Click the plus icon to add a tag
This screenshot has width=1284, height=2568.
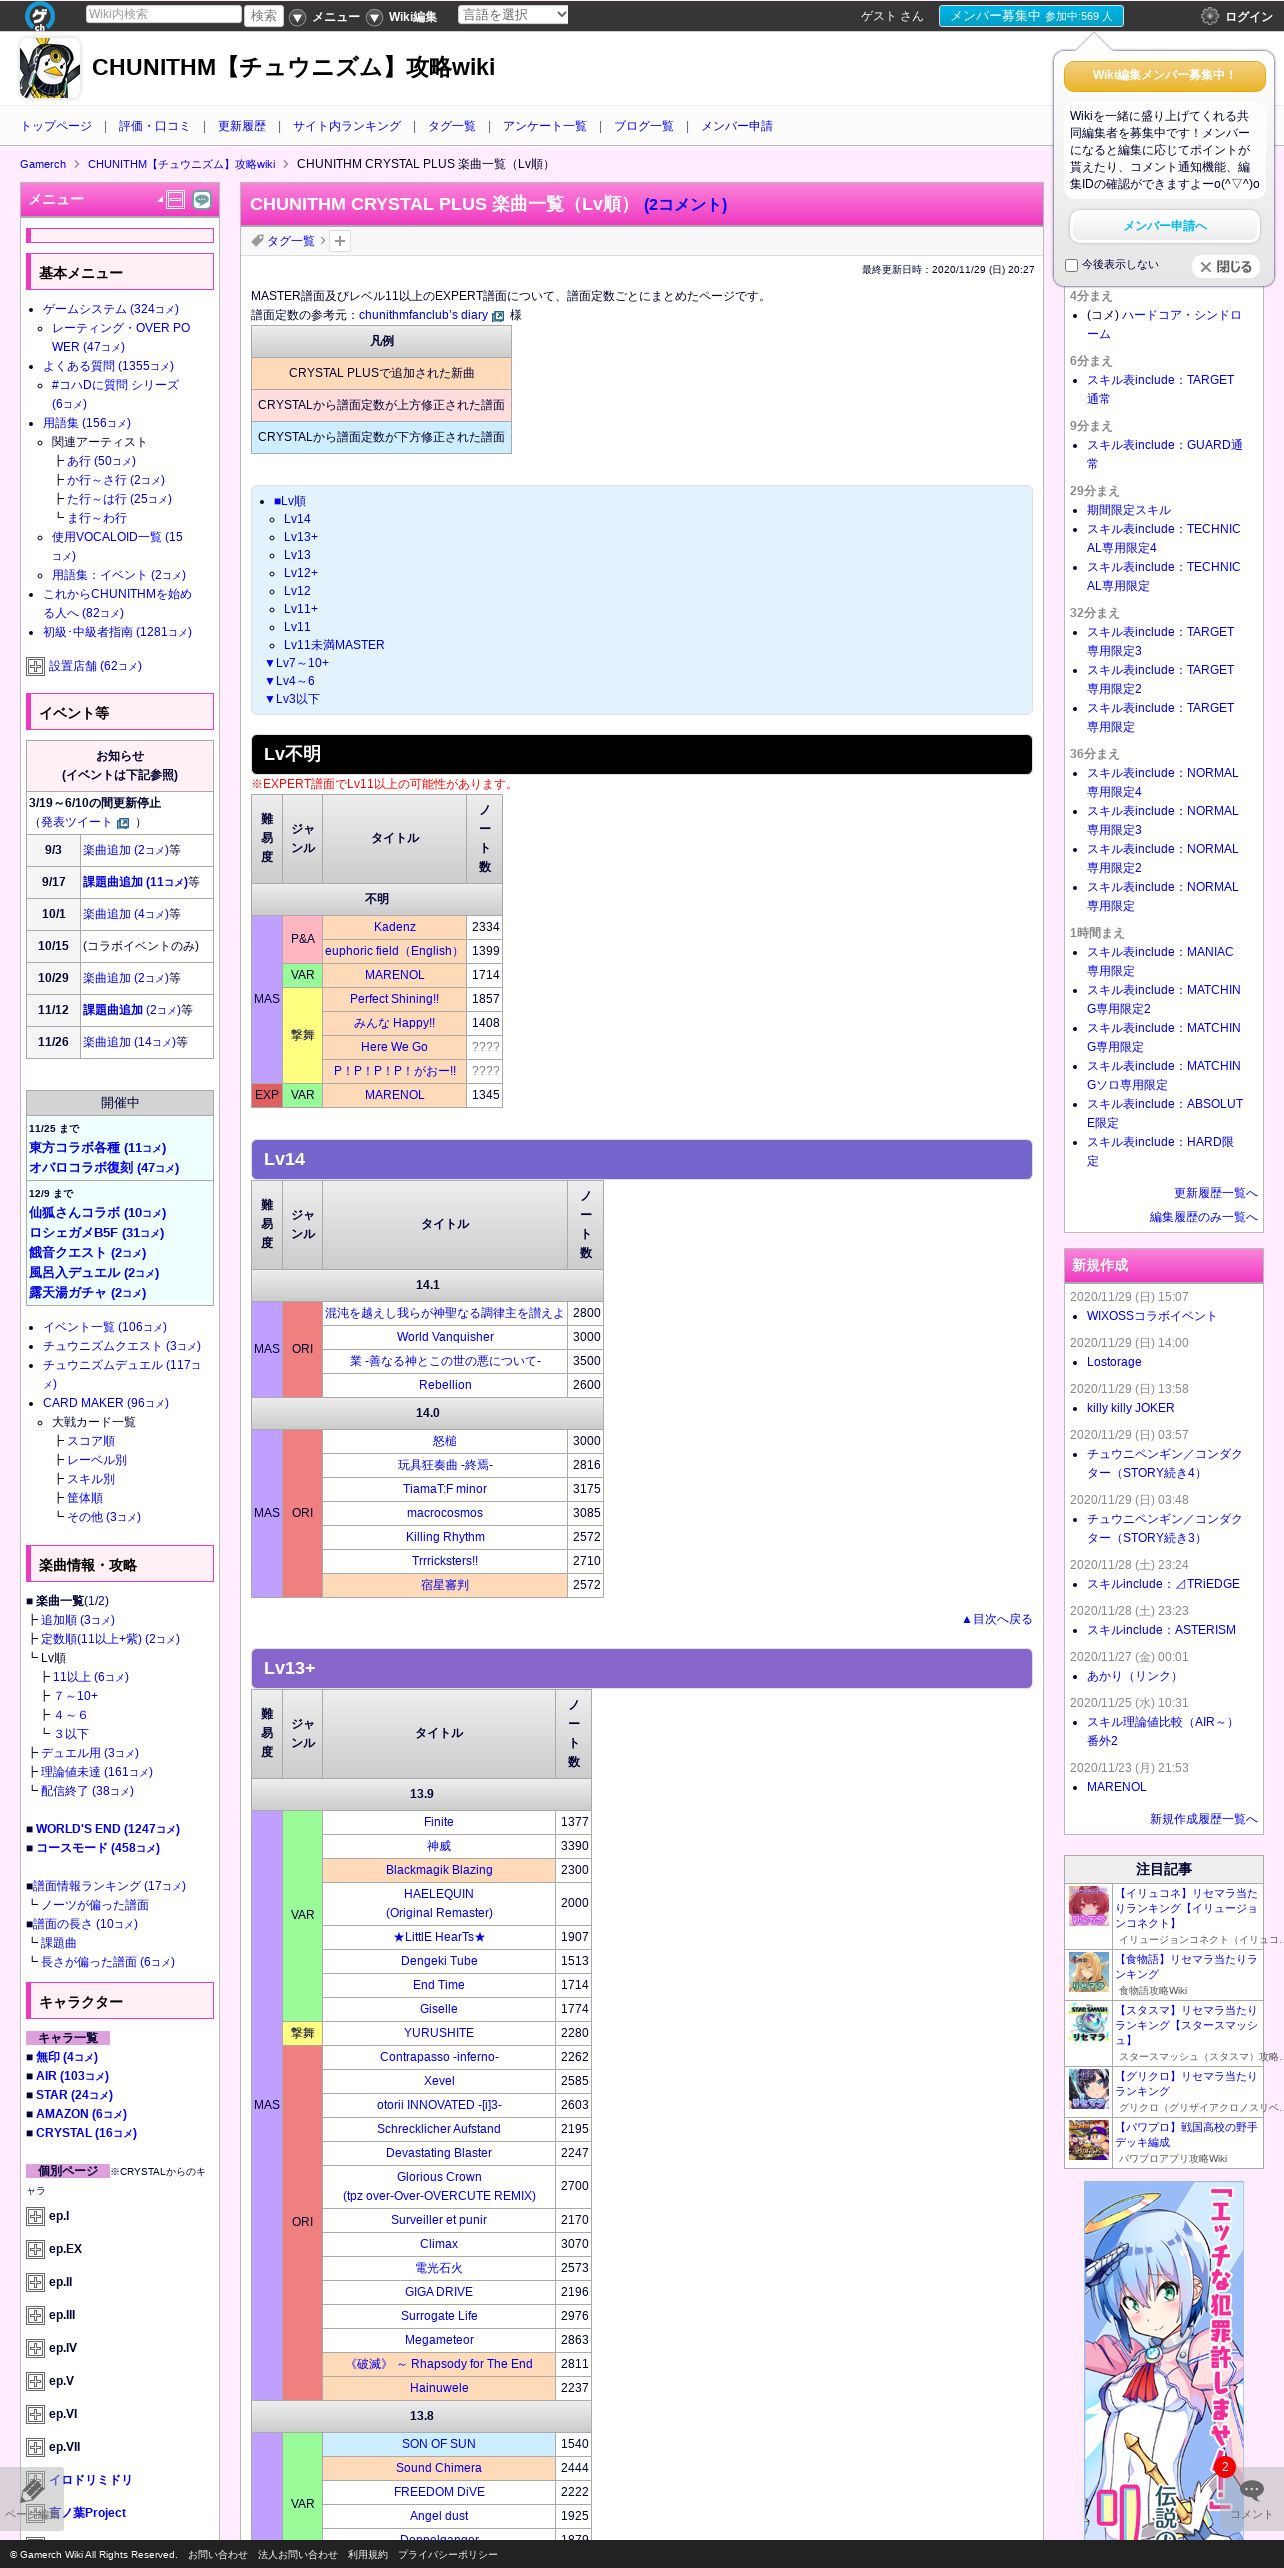pos(340,241)
